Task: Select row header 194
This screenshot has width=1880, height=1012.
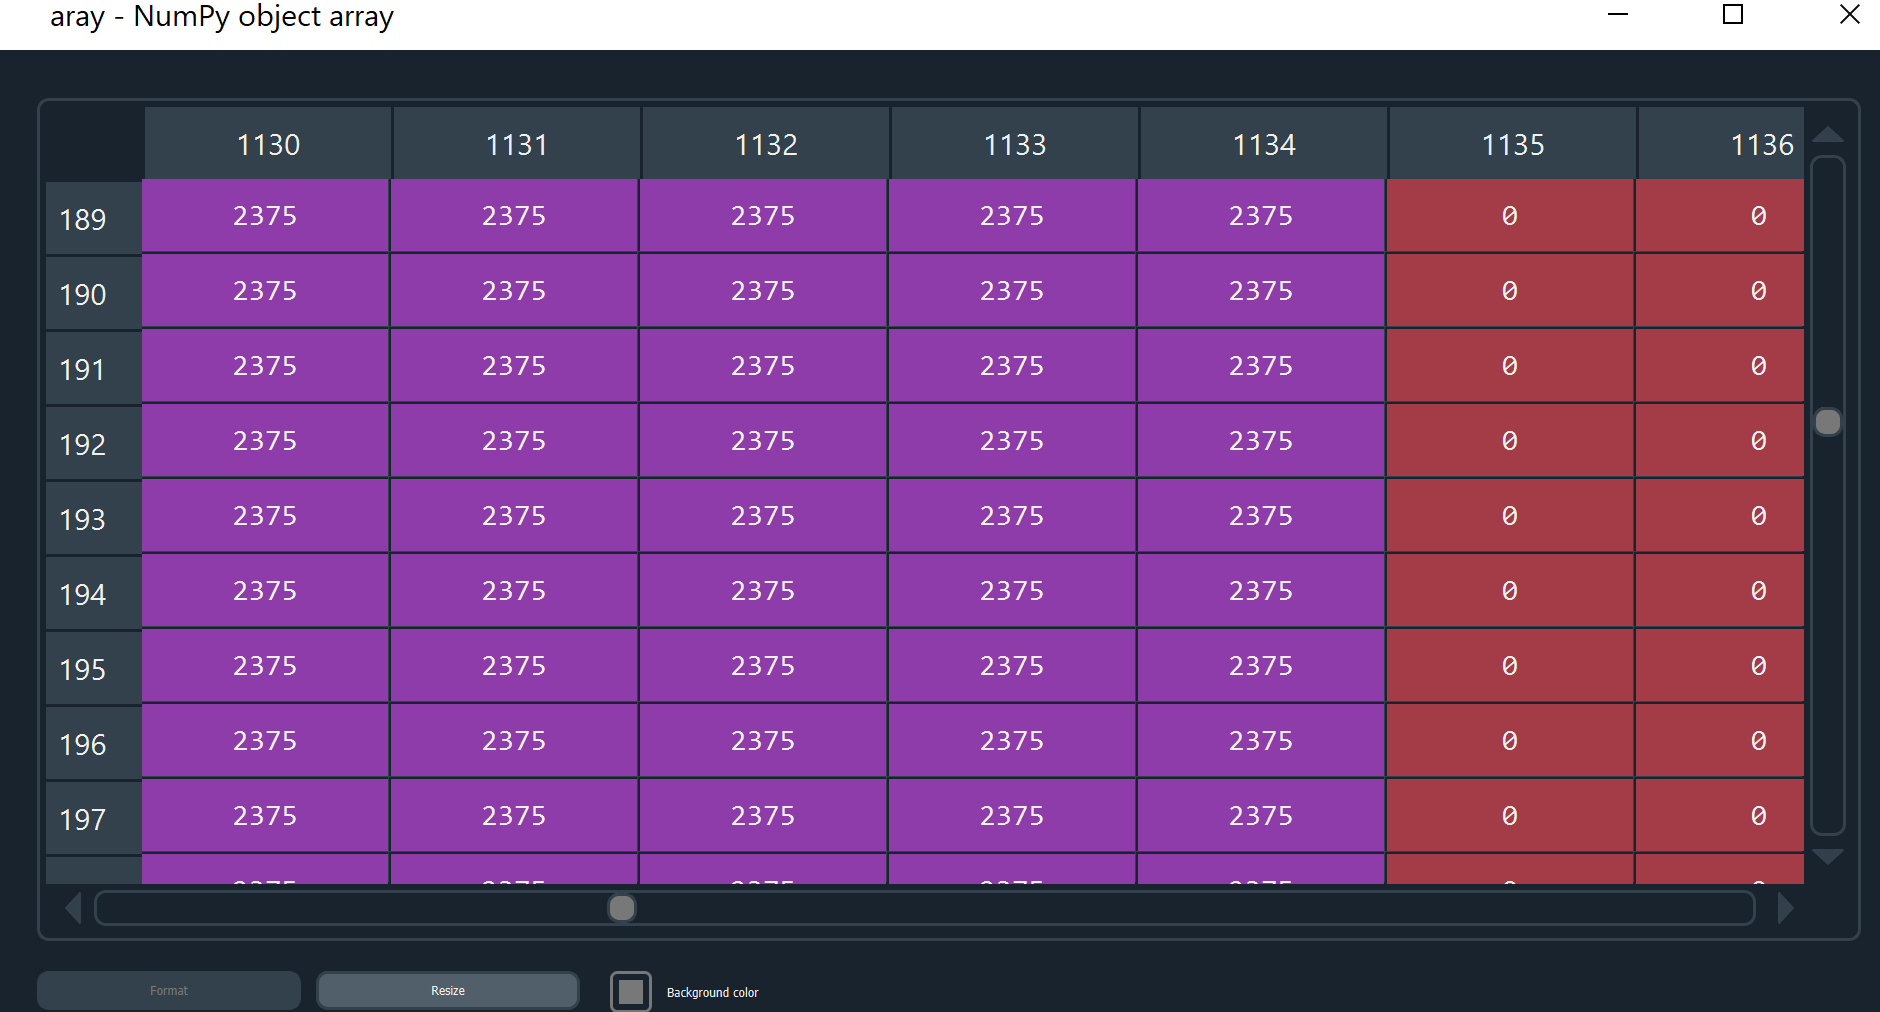Action: click(x=93, y=593)
